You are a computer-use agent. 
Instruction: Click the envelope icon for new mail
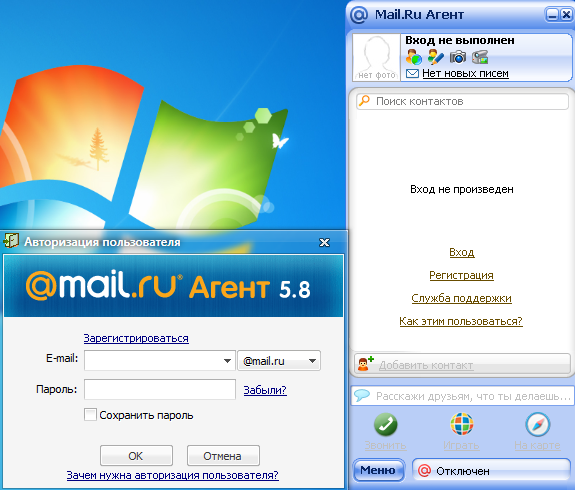click(x=412, y=74)
